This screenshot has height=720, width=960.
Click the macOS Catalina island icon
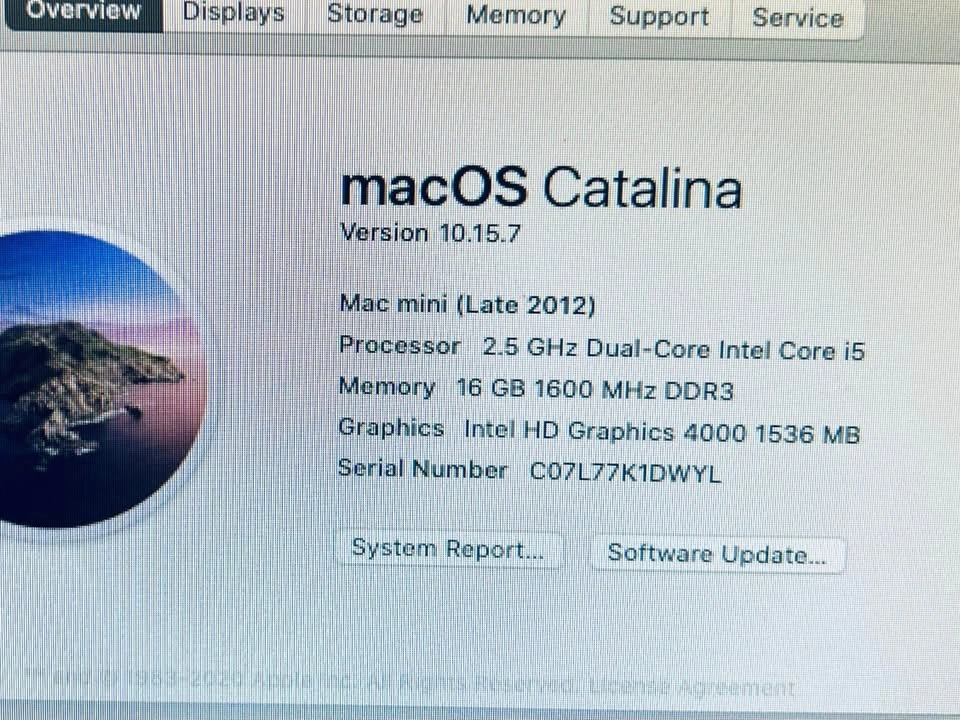[98, 378]
